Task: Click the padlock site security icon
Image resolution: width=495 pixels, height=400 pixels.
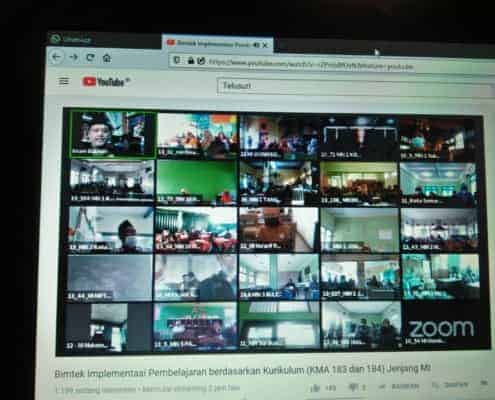Action: [x=191, y=60]
